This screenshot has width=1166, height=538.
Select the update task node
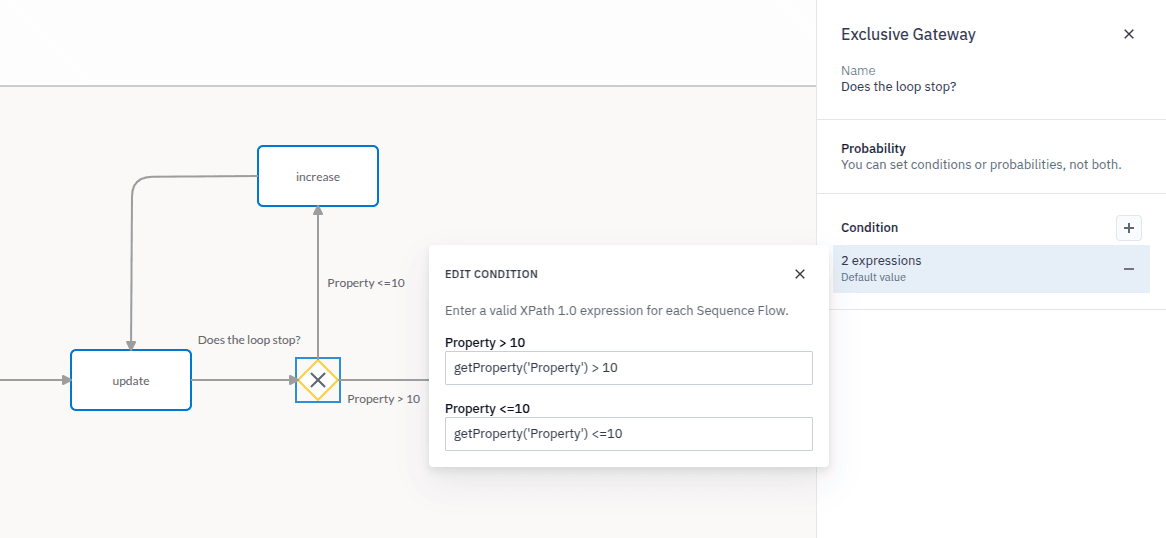coord(131,380)
